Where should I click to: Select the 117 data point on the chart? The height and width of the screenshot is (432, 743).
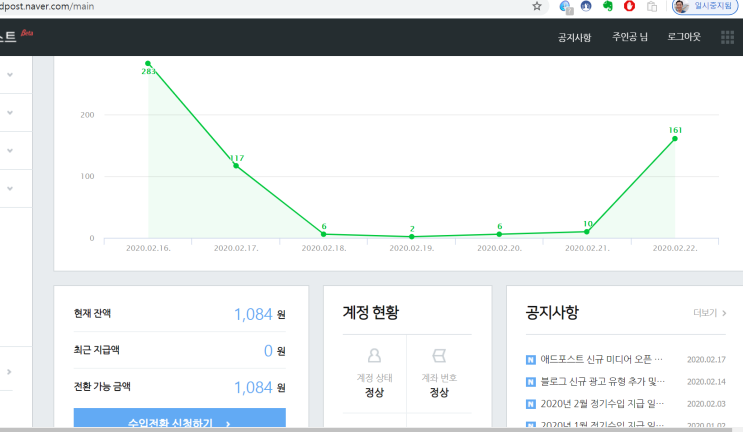click(x=236, y=166)
